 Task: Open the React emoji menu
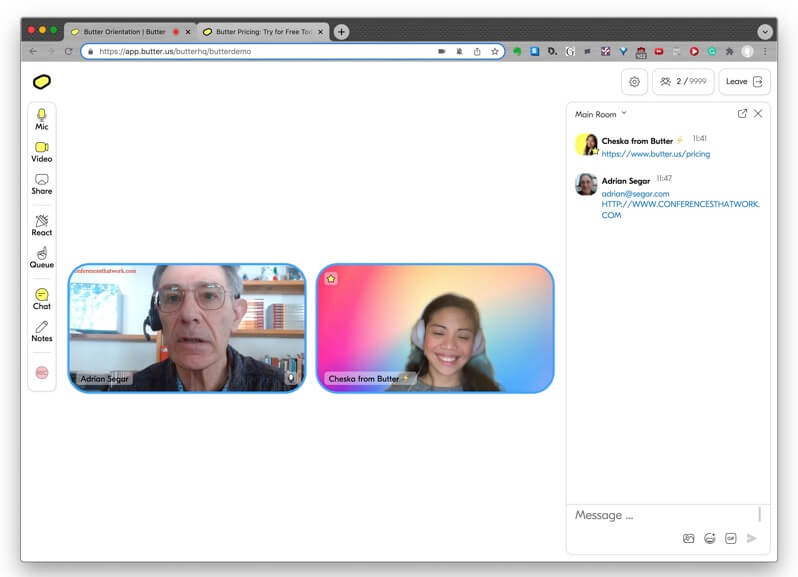(x=42, y=225)
